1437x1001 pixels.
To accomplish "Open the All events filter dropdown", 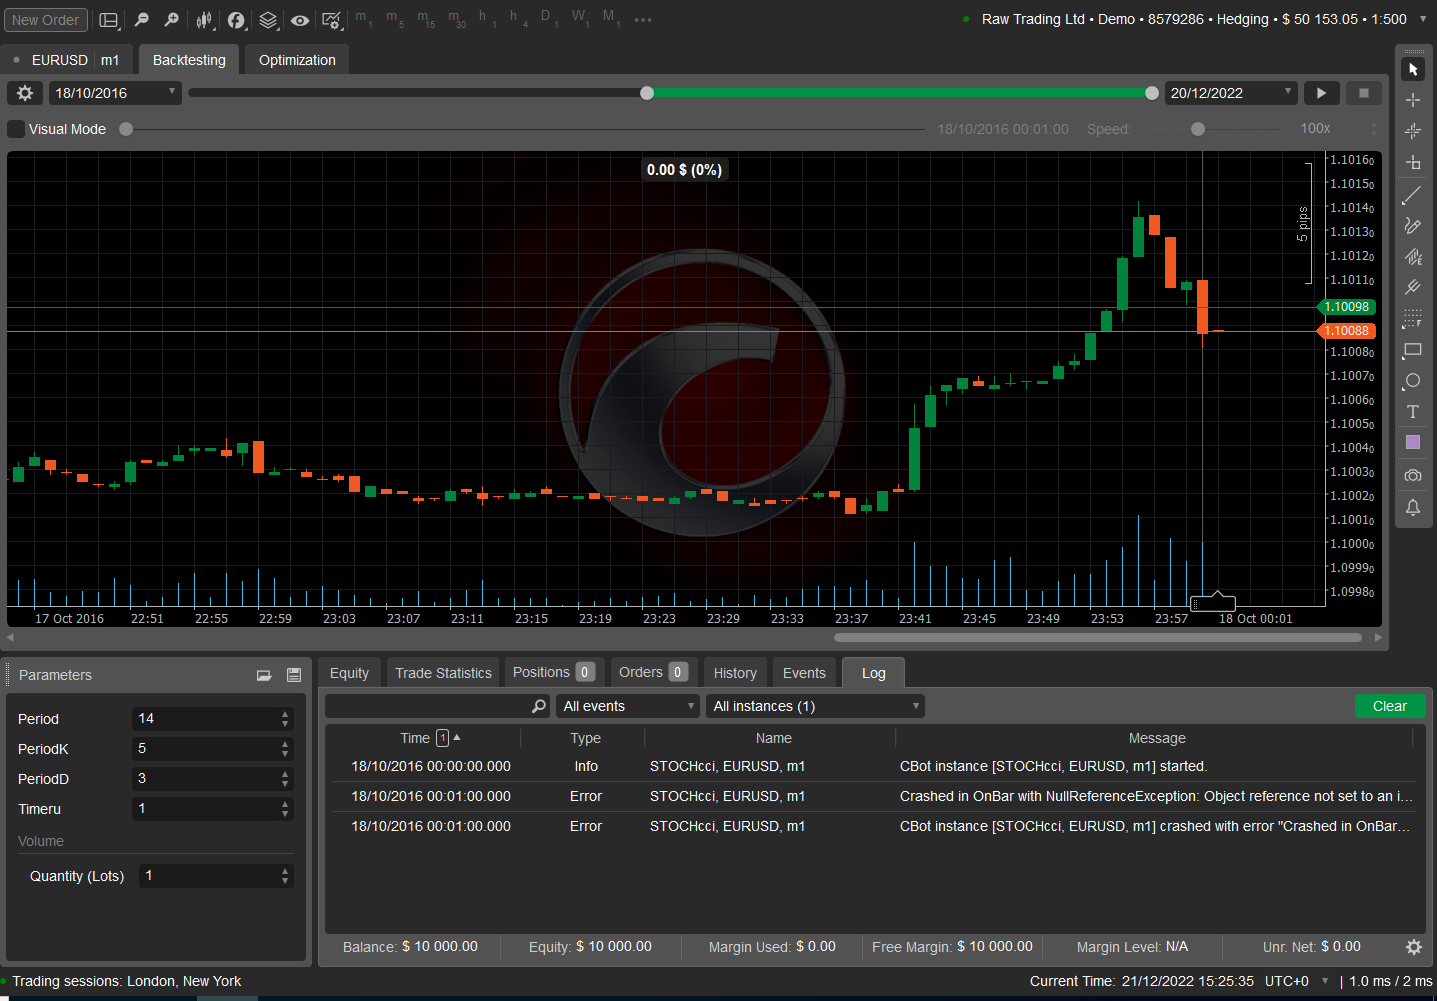I will 628,706.
